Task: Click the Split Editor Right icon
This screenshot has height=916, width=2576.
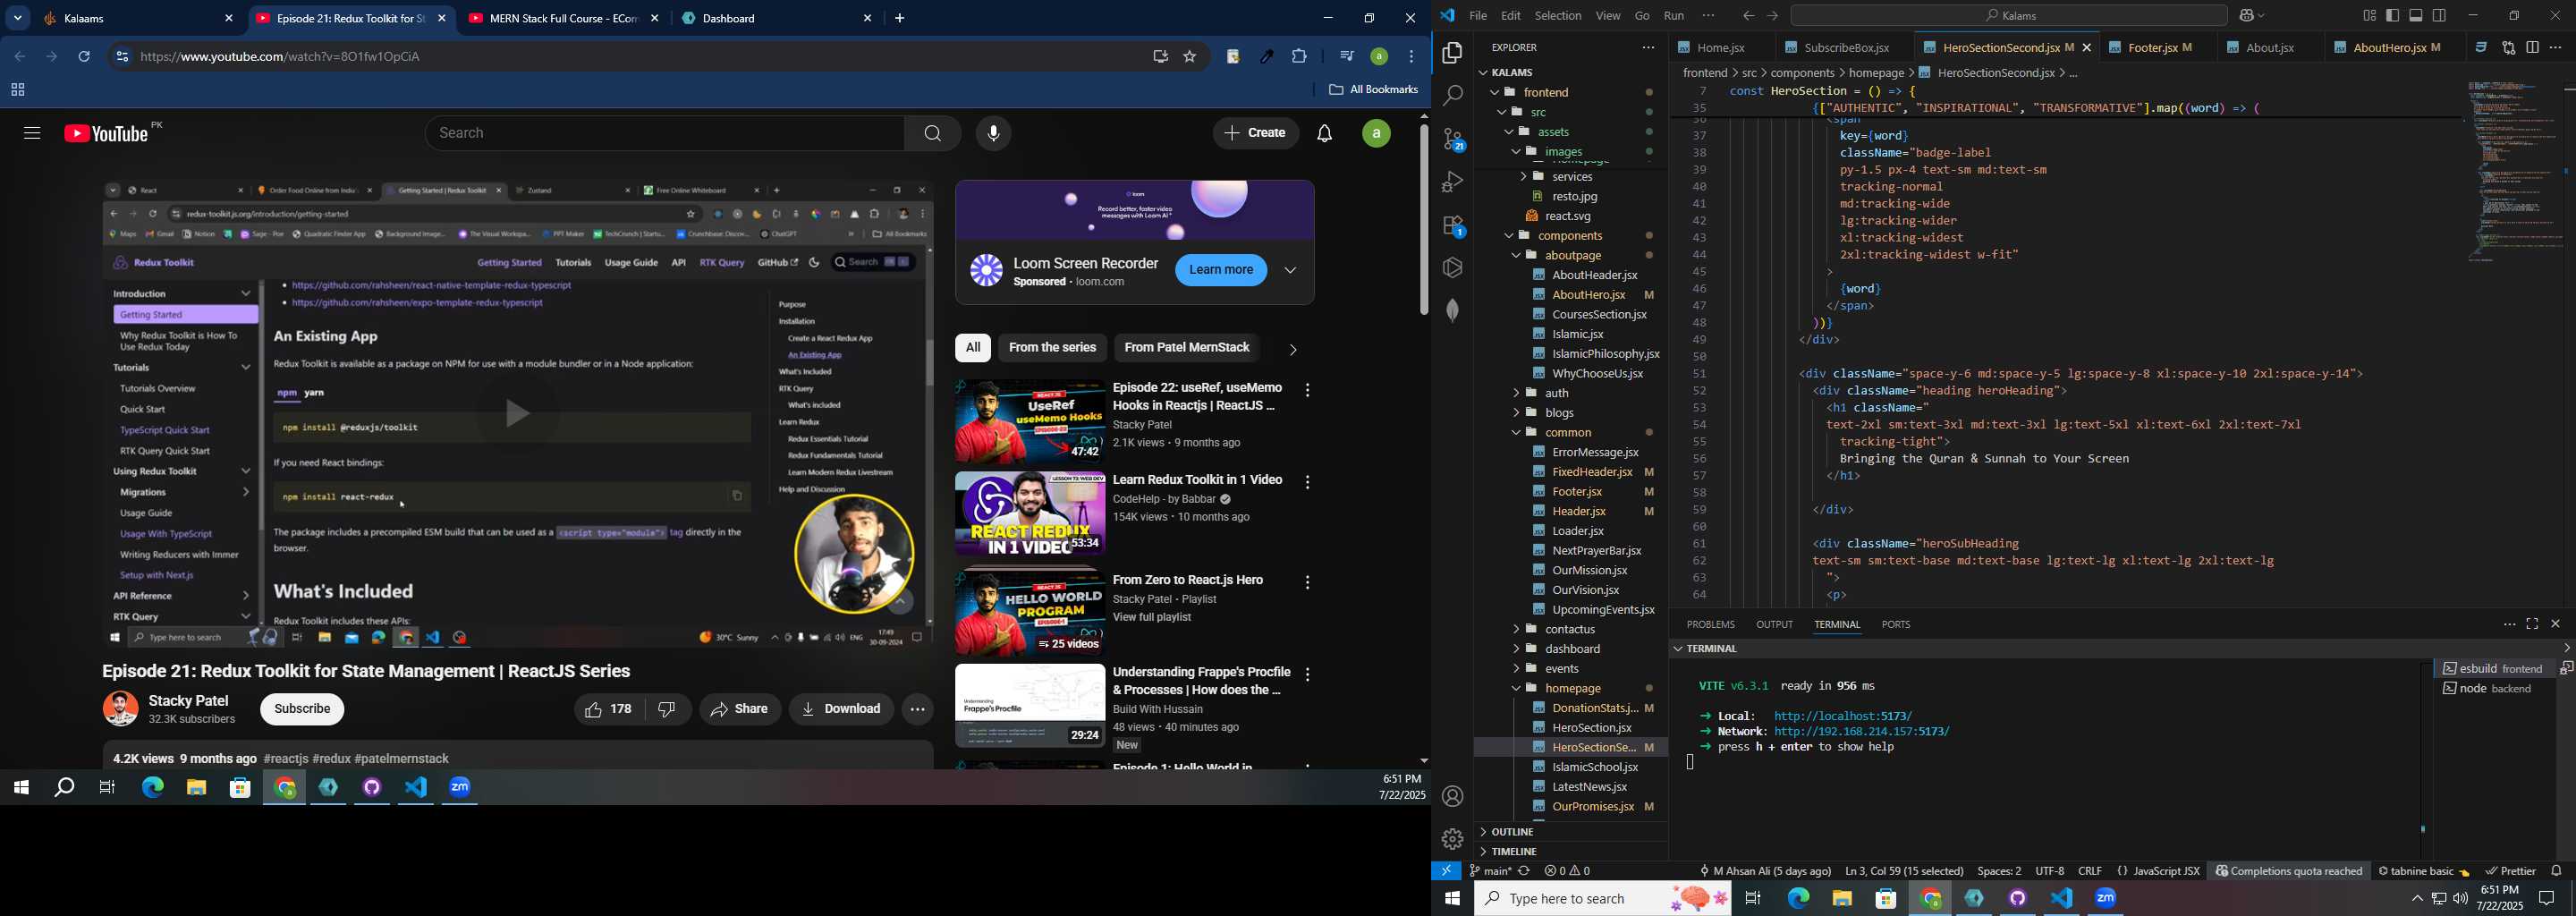Action: point(2532,47)
